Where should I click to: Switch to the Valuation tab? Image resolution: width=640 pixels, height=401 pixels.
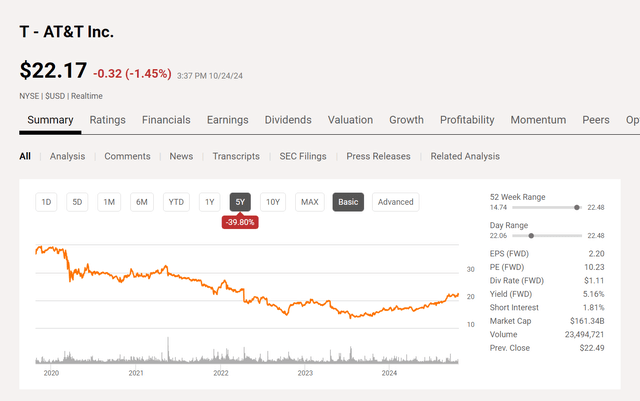(x=350, y=120)
